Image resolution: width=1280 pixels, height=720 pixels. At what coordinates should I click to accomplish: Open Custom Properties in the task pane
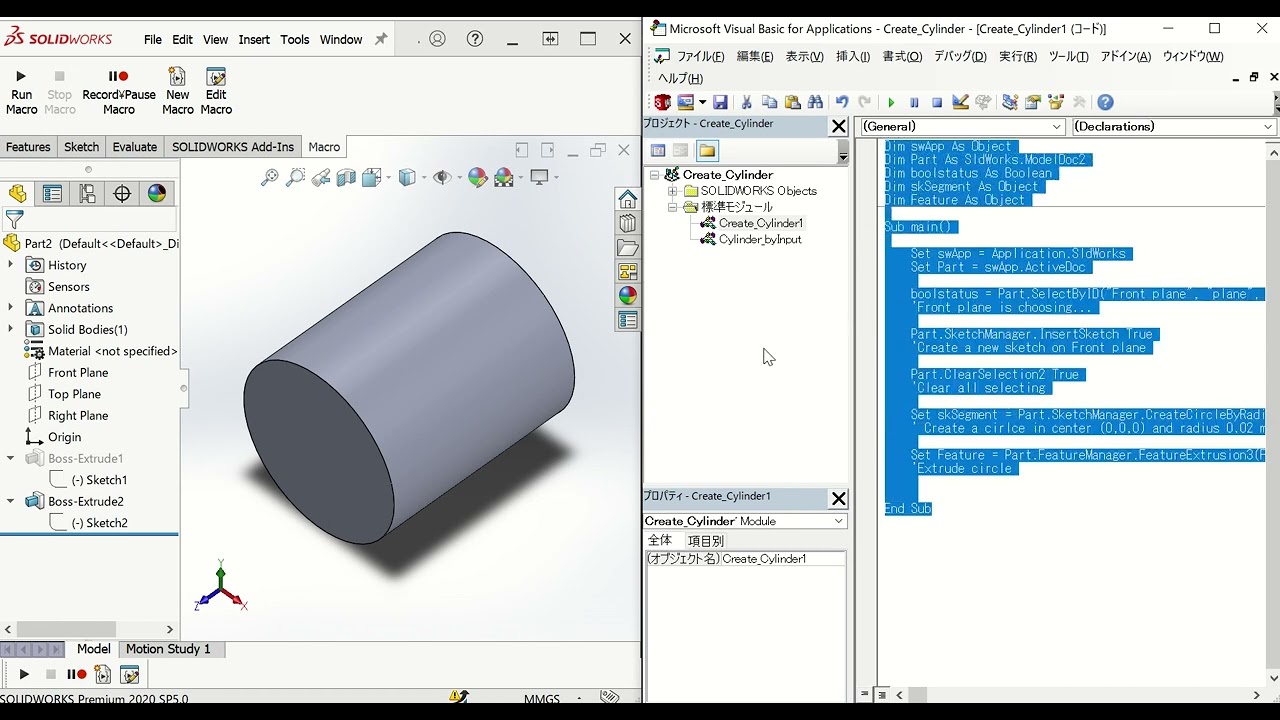click(x=627, y=320)
